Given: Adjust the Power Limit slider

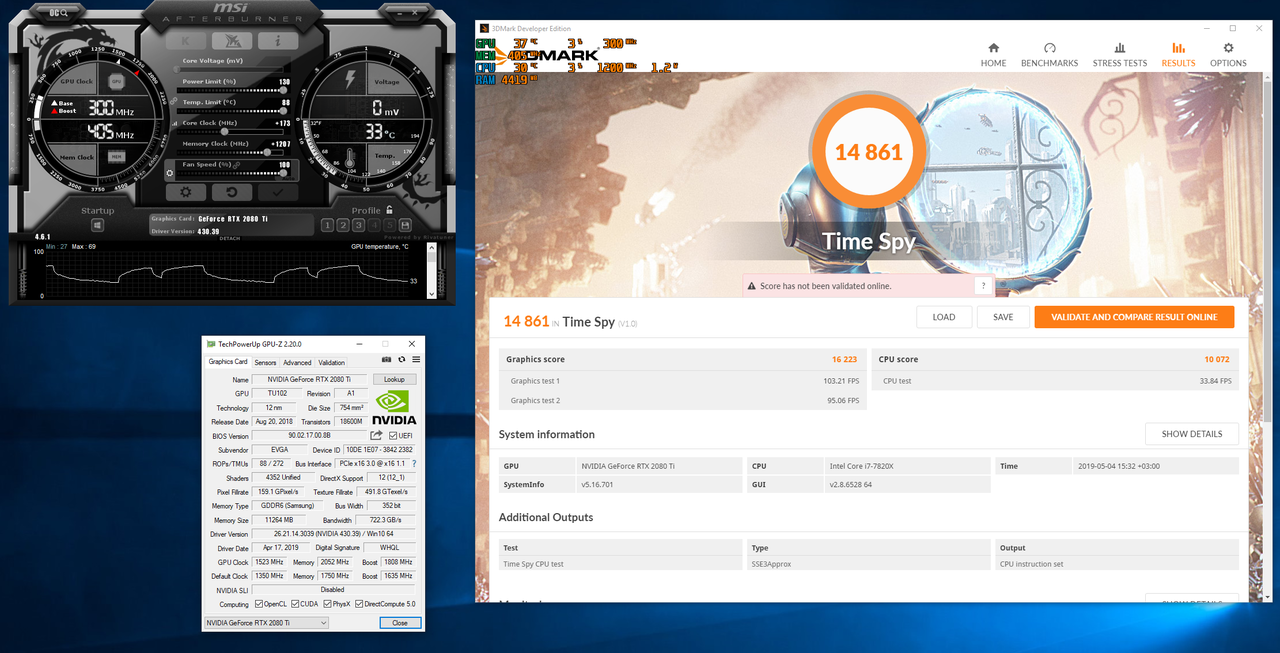Looking at the screenshot, I should click(230, 89).
